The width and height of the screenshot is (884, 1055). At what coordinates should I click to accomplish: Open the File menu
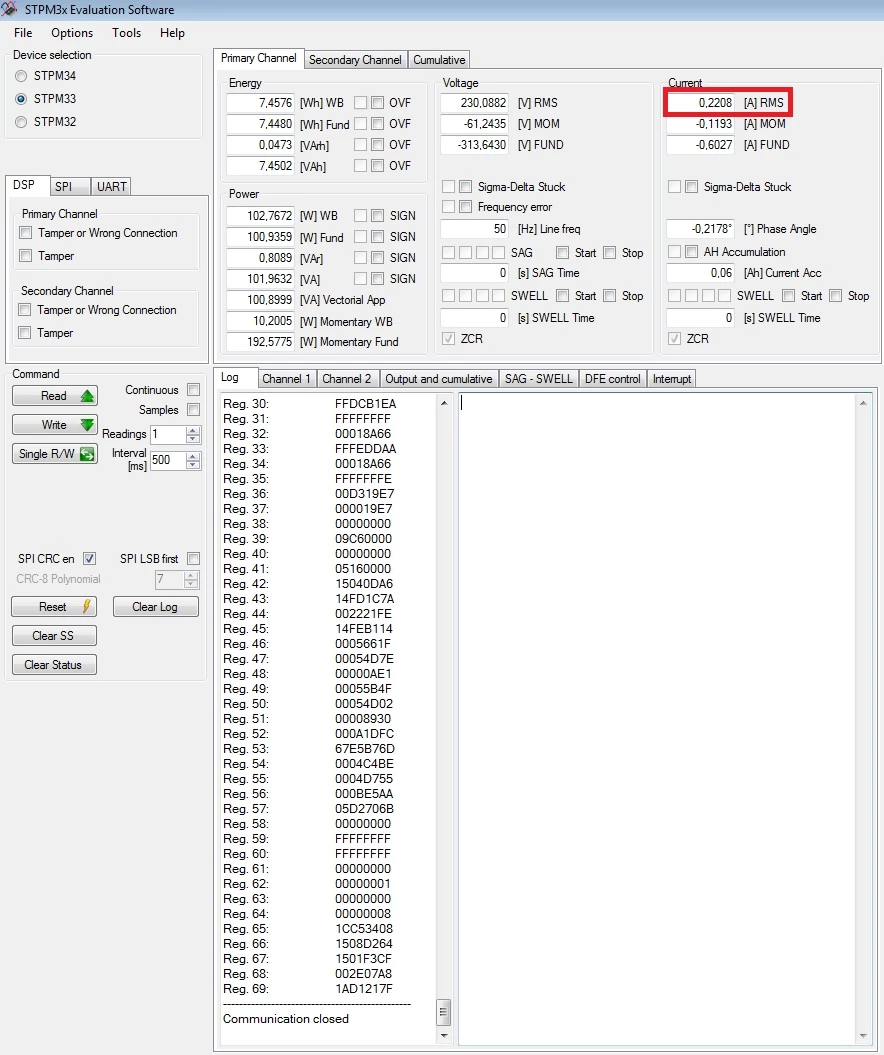point(23,33)
